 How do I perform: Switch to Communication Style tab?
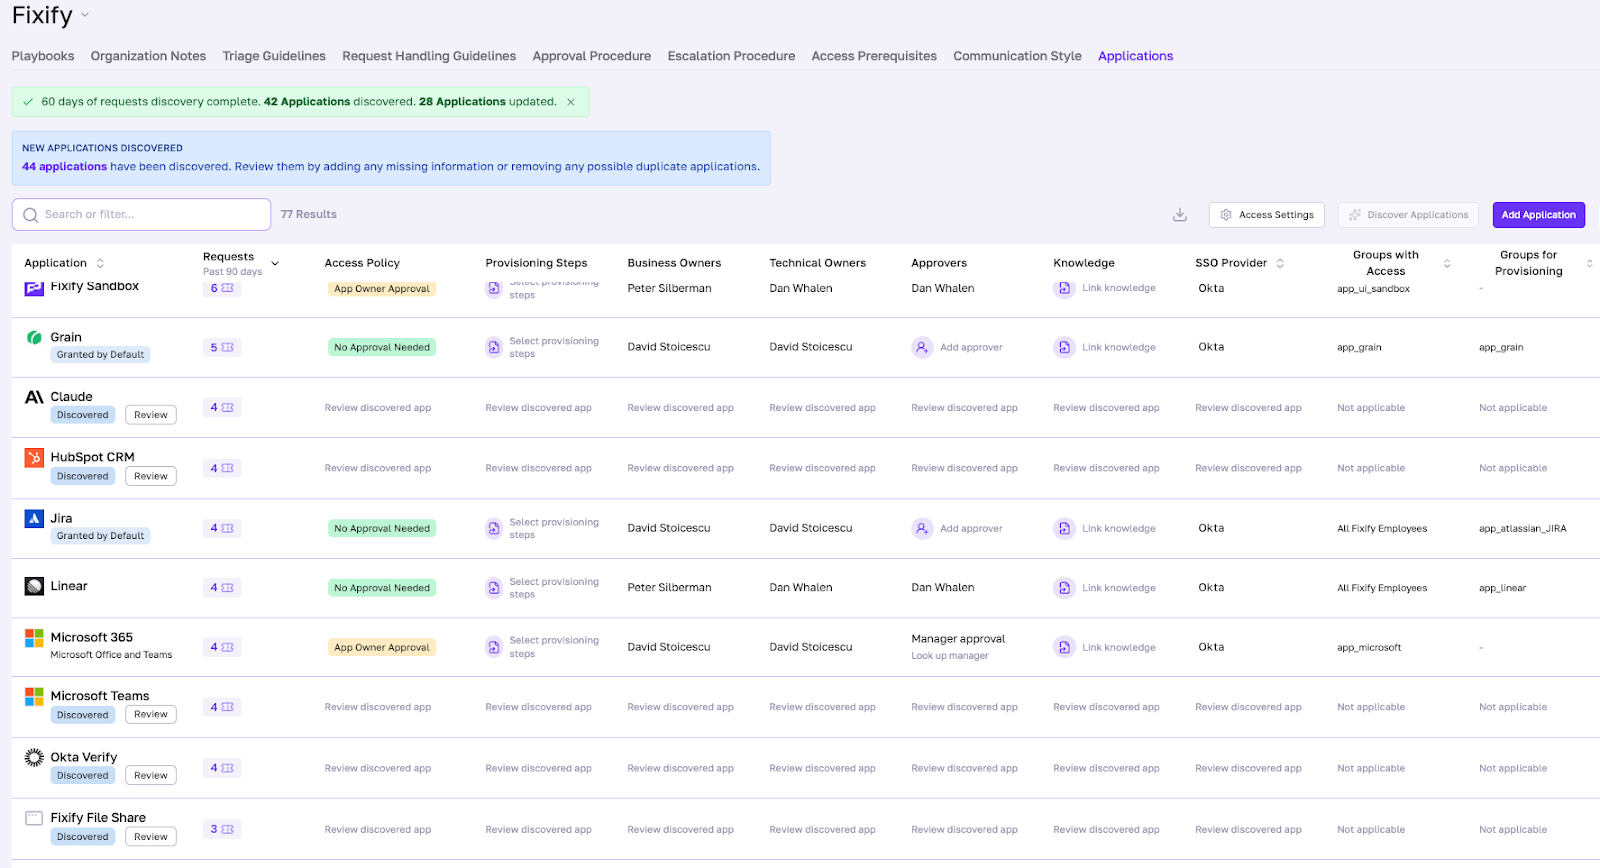pos(1017,56)
